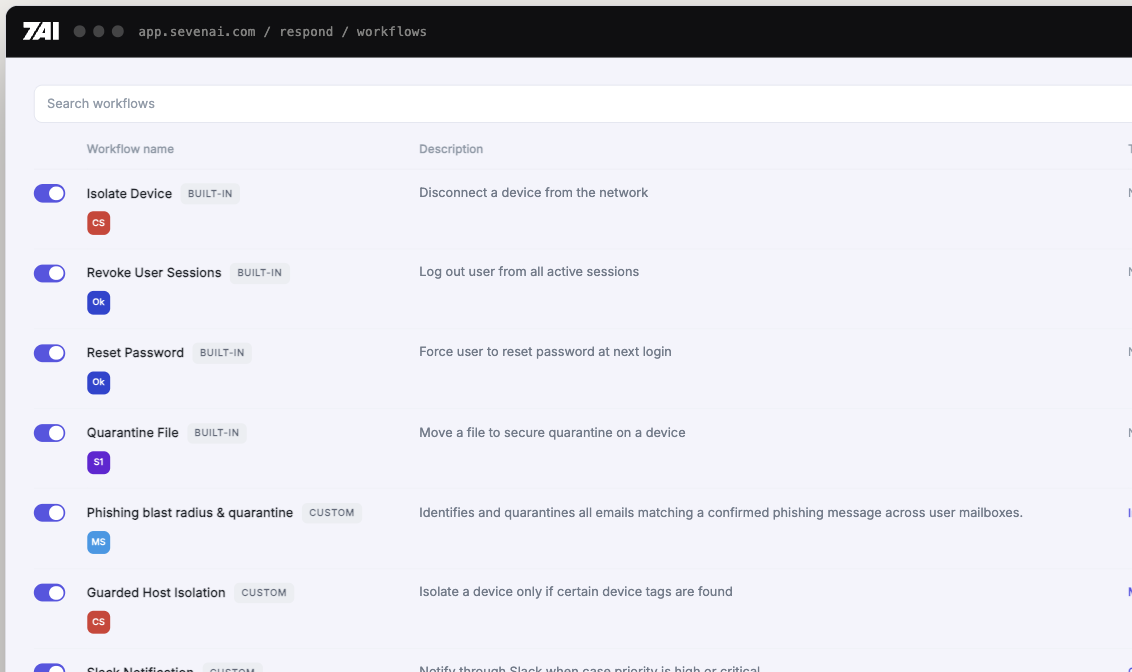
Task: Switch off the Reset Password workflow
Action: (50, 353)
